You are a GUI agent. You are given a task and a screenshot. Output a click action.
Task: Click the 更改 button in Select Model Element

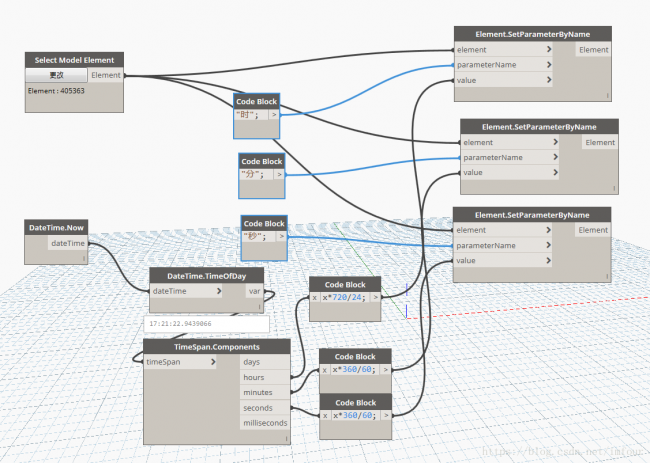pyautogui.click(x=56, y=75)
